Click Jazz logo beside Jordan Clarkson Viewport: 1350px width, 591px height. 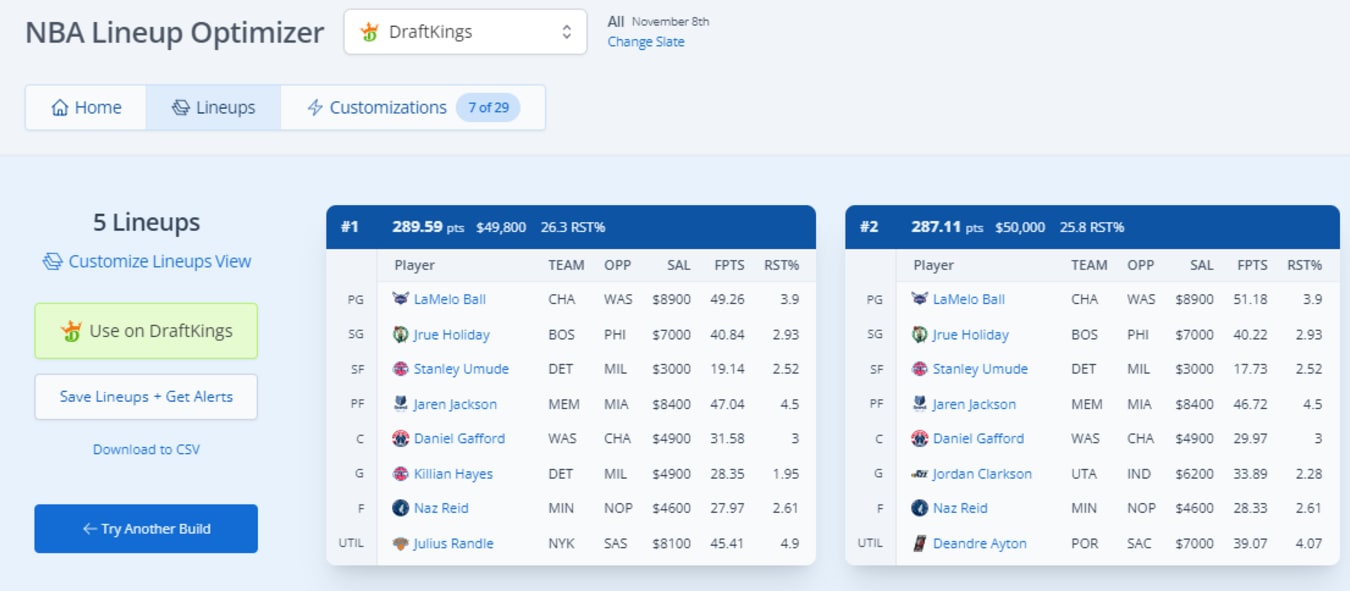(920, 474)
